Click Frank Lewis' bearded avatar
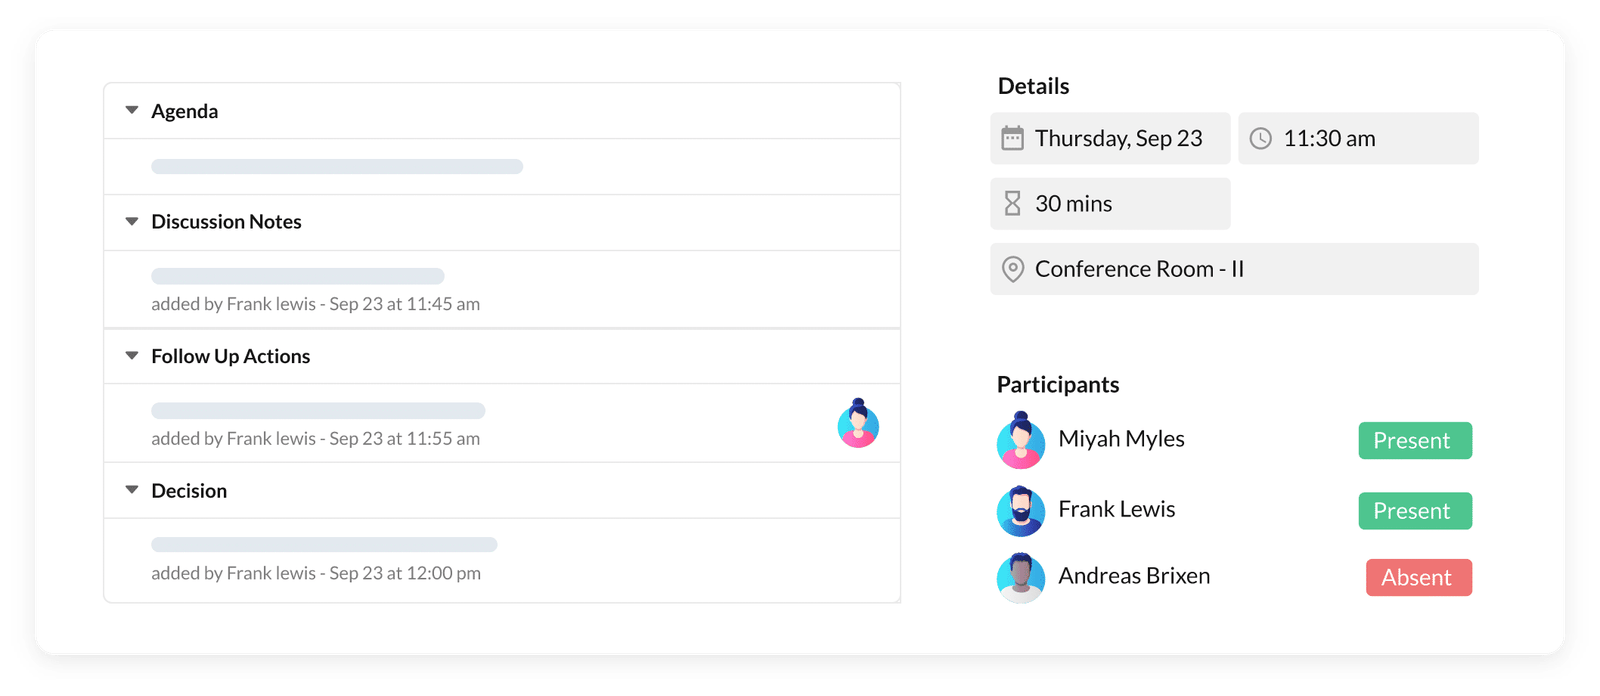1600x696 pixels. (1020, 511)
